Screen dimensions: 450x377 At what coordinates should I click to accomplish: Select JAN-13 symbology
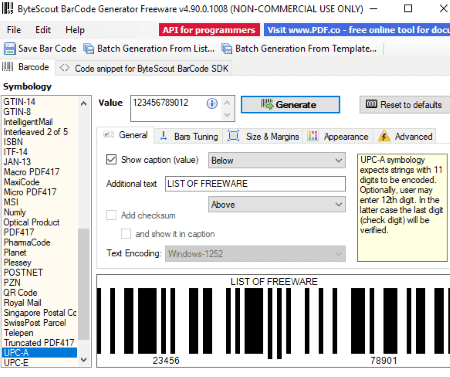point(39,162)
